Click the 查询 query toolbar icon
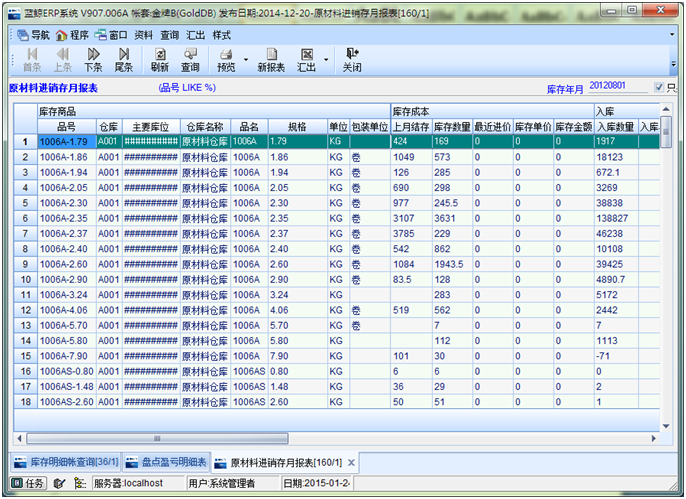This screenshot has height=499, width=686. (x=190, y=60)
